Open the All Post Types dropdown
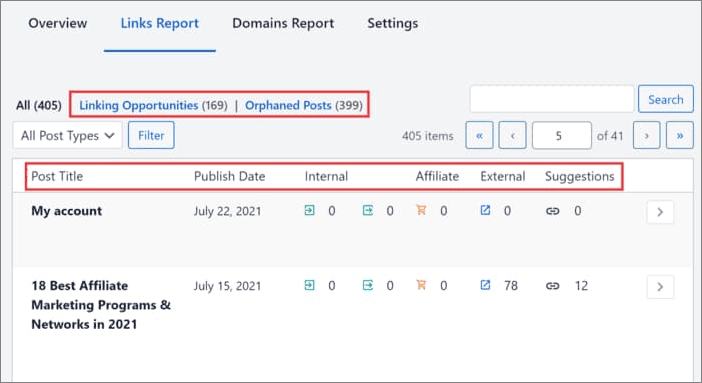The width and height of the screenshot is (702, 383). 68,135
